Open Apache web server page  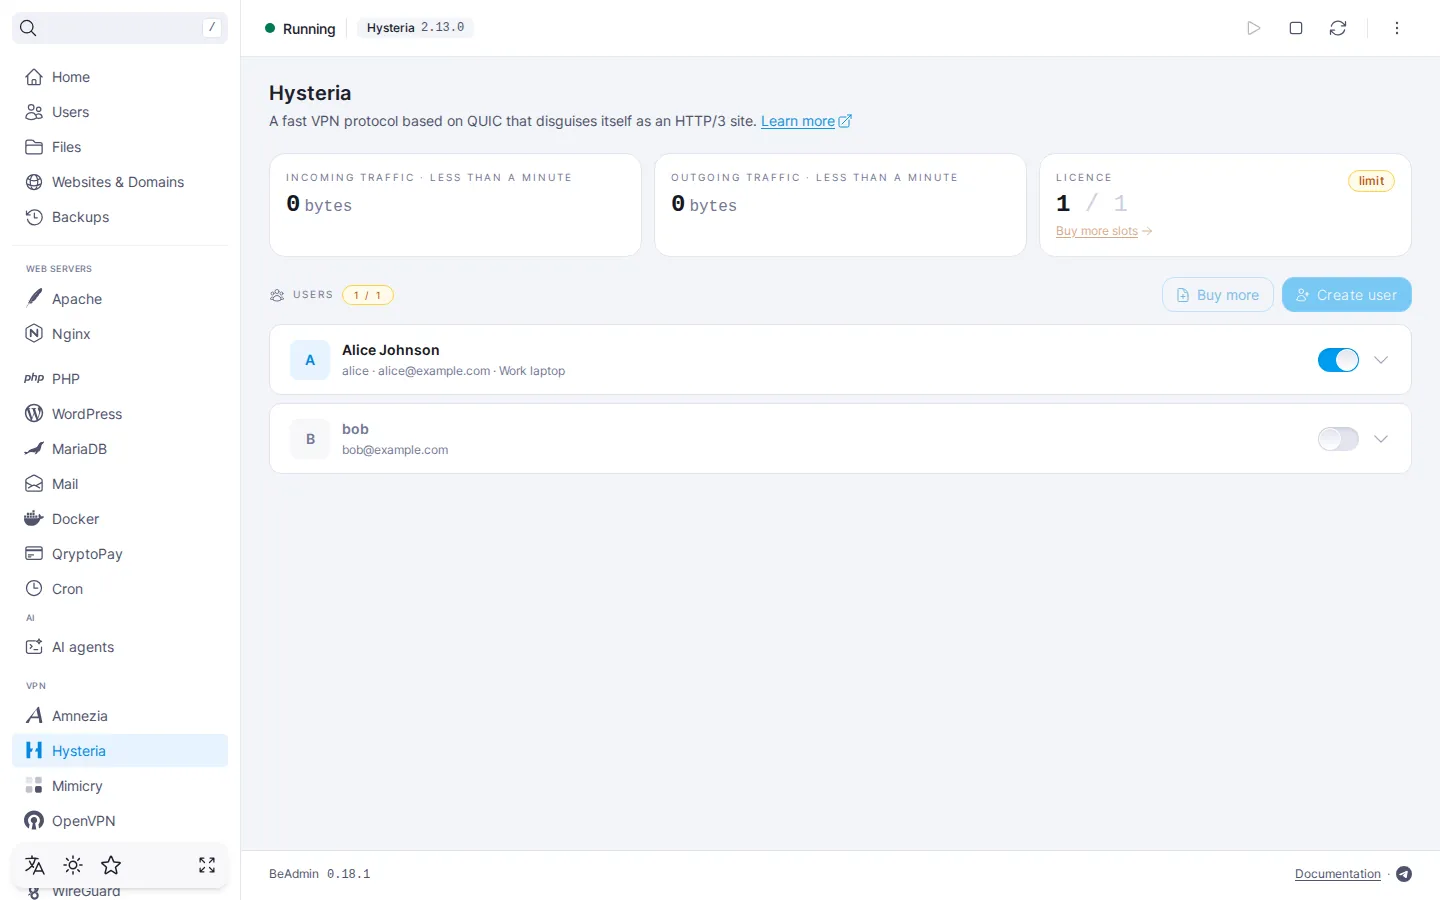tap(120, 299)
